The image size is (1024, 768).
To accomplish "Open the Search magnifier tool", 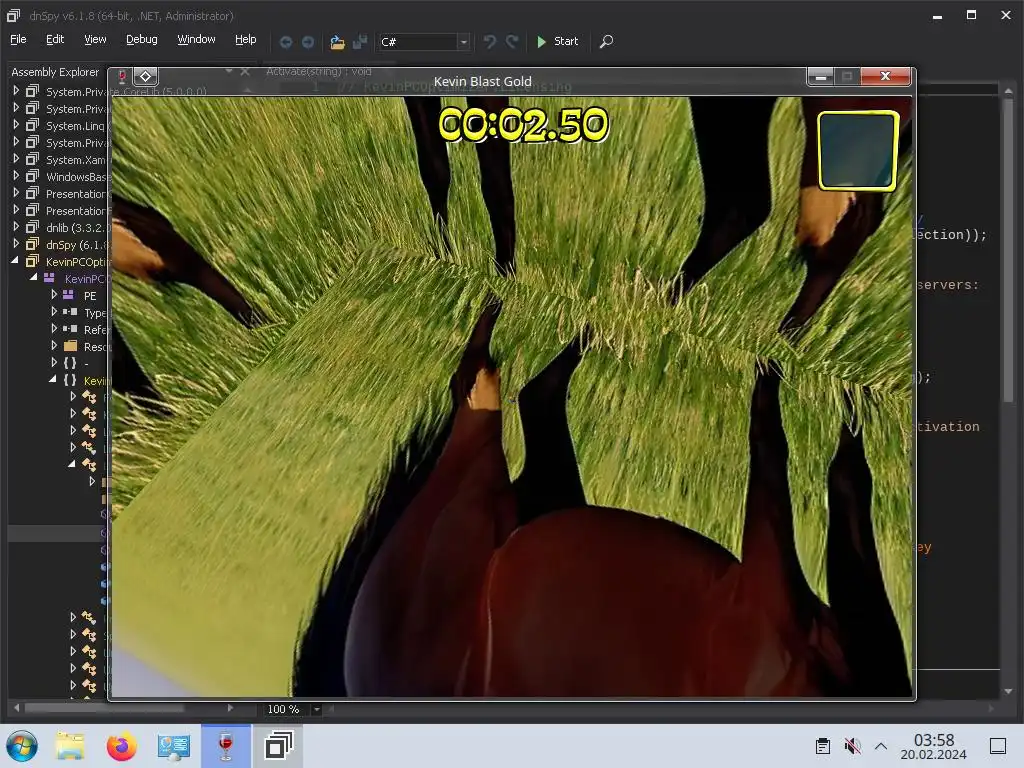I will pos(606,41).
